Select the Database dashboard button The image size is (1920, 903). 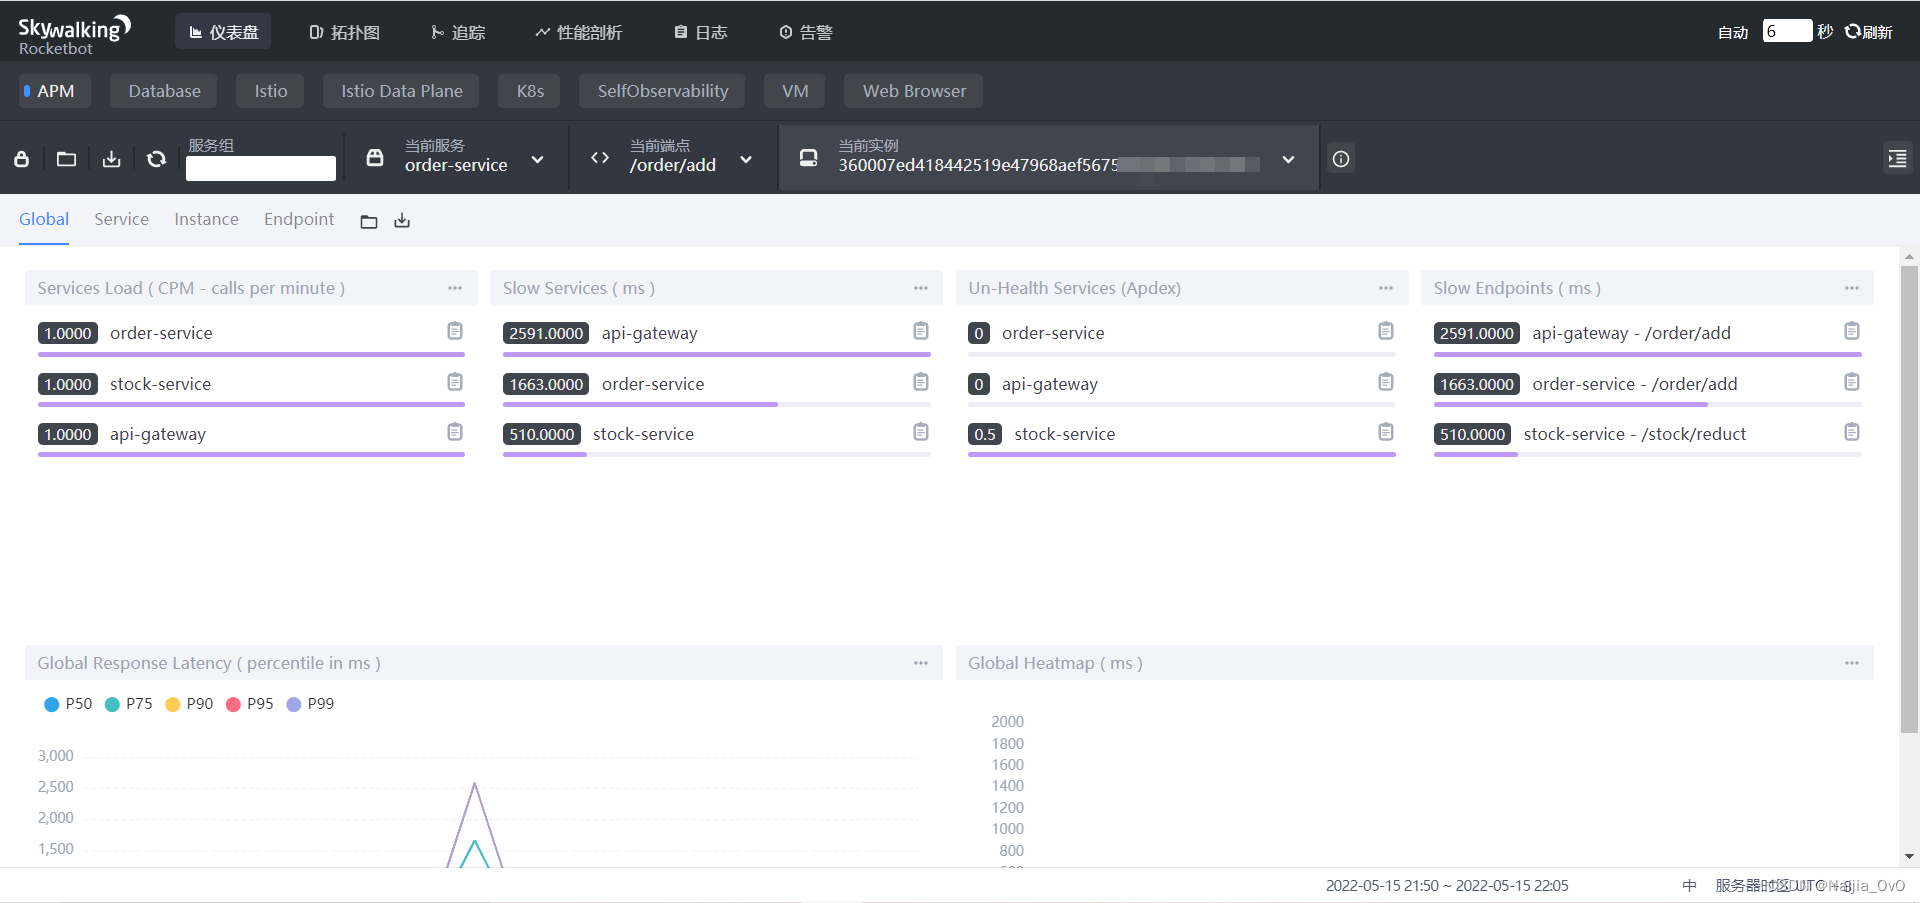[x=164, y=91]
